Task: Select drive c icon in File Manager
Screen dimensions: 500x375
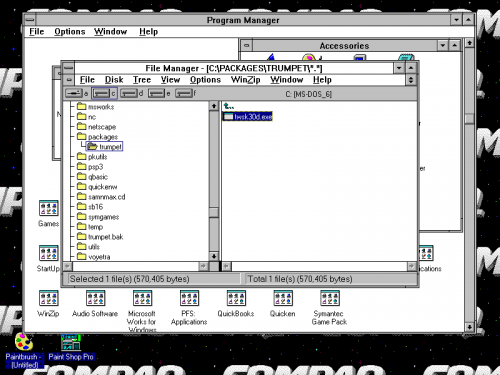Action: [101, 94]
